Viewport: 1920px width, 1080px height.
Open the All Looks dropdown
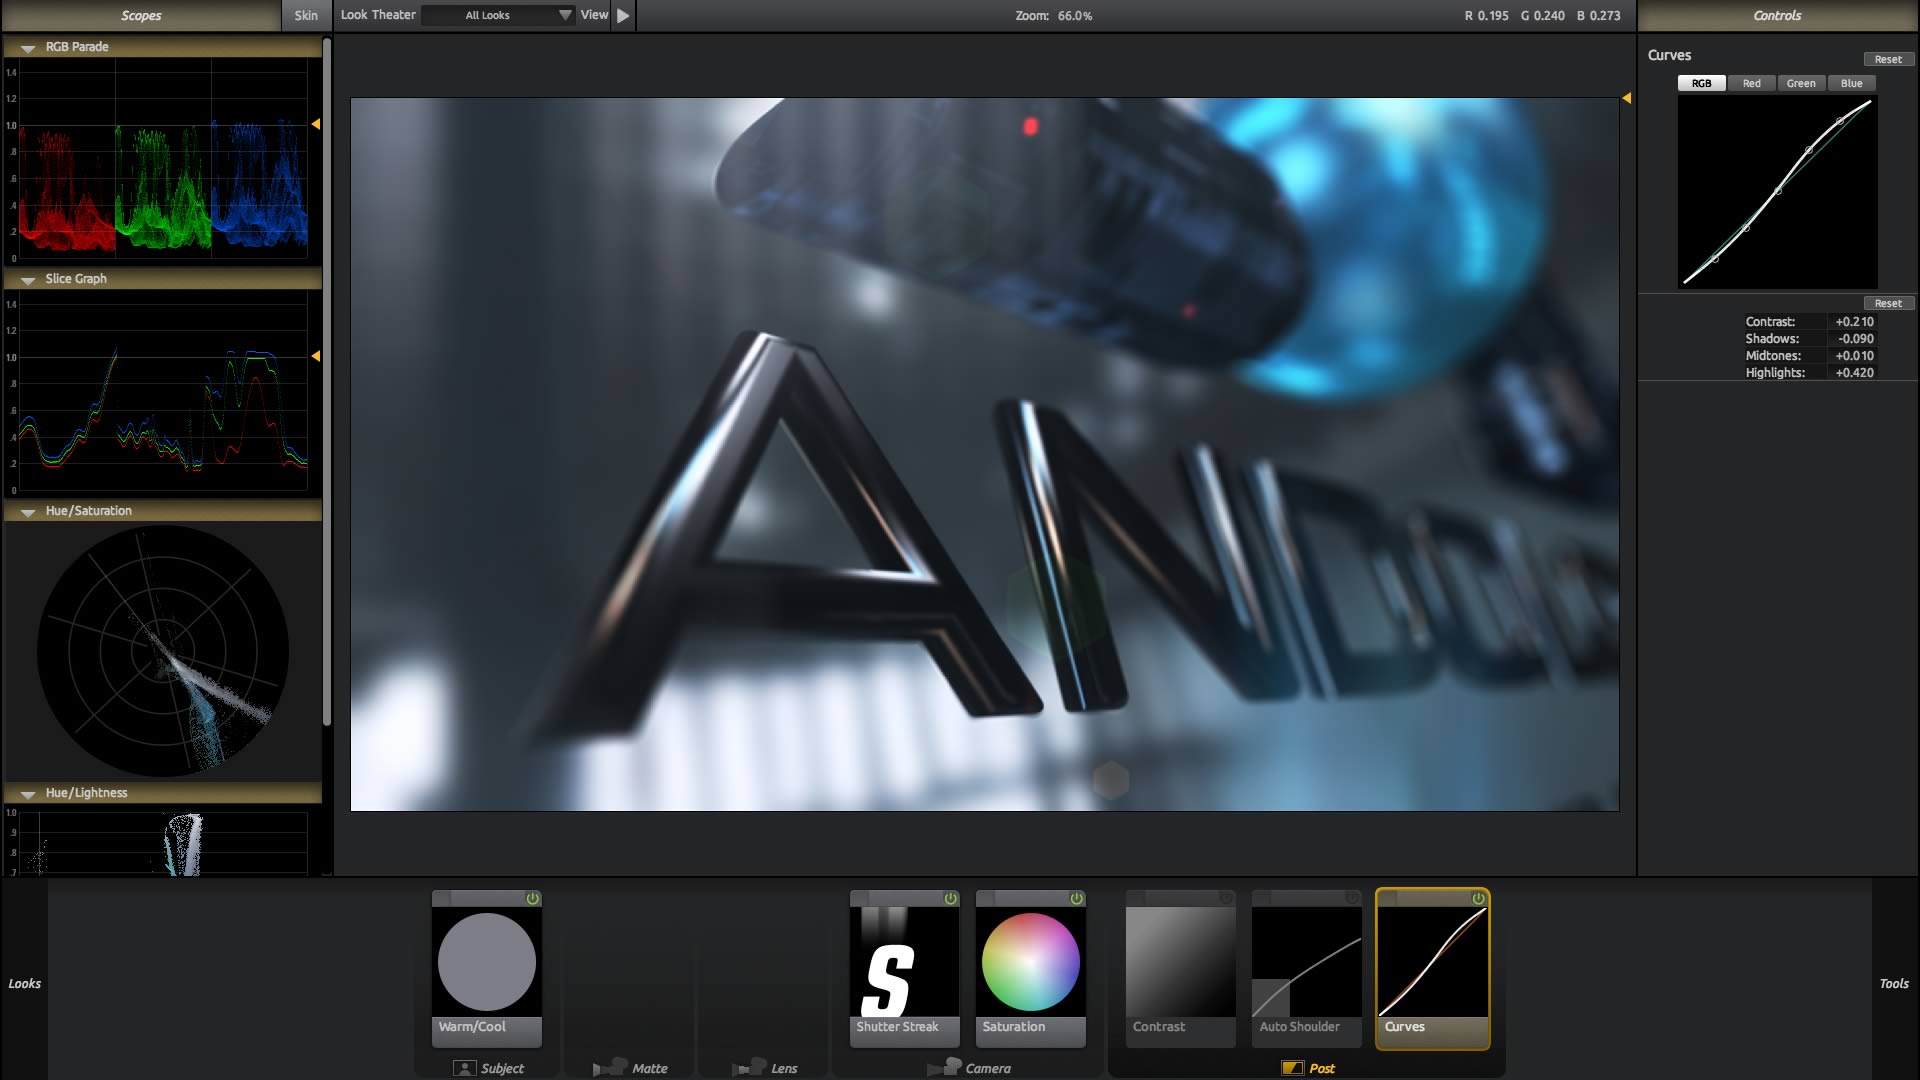[x=498, y=15]
